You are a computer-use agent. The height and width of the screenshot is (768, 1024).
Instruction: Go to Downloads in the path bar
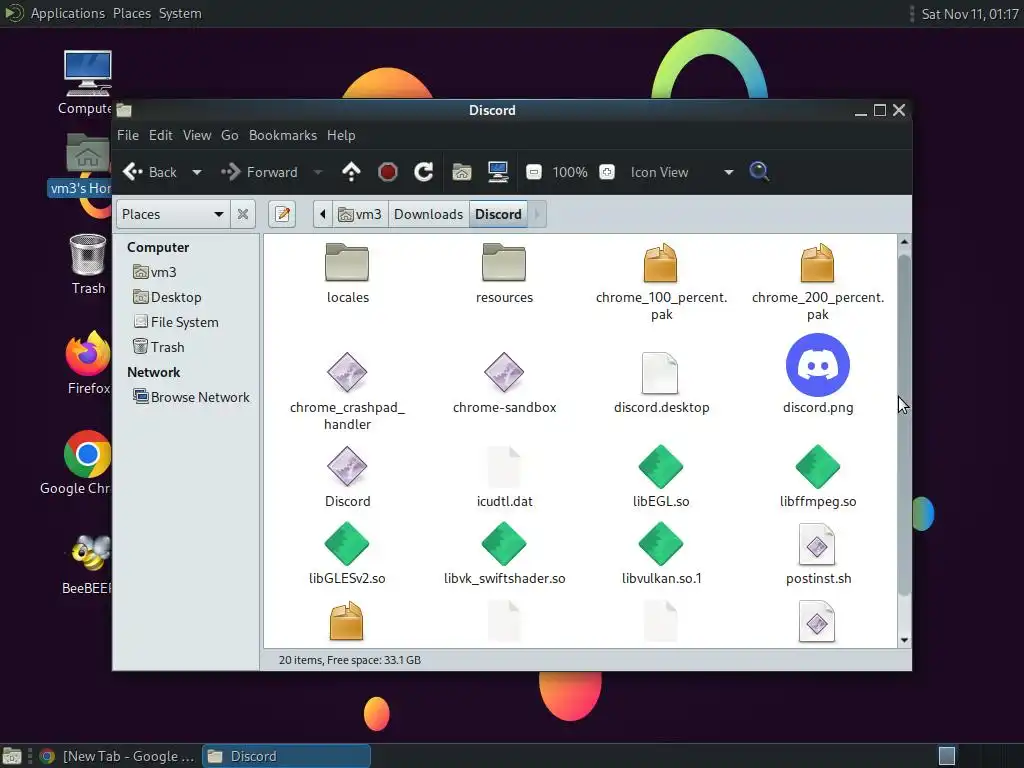428,214
